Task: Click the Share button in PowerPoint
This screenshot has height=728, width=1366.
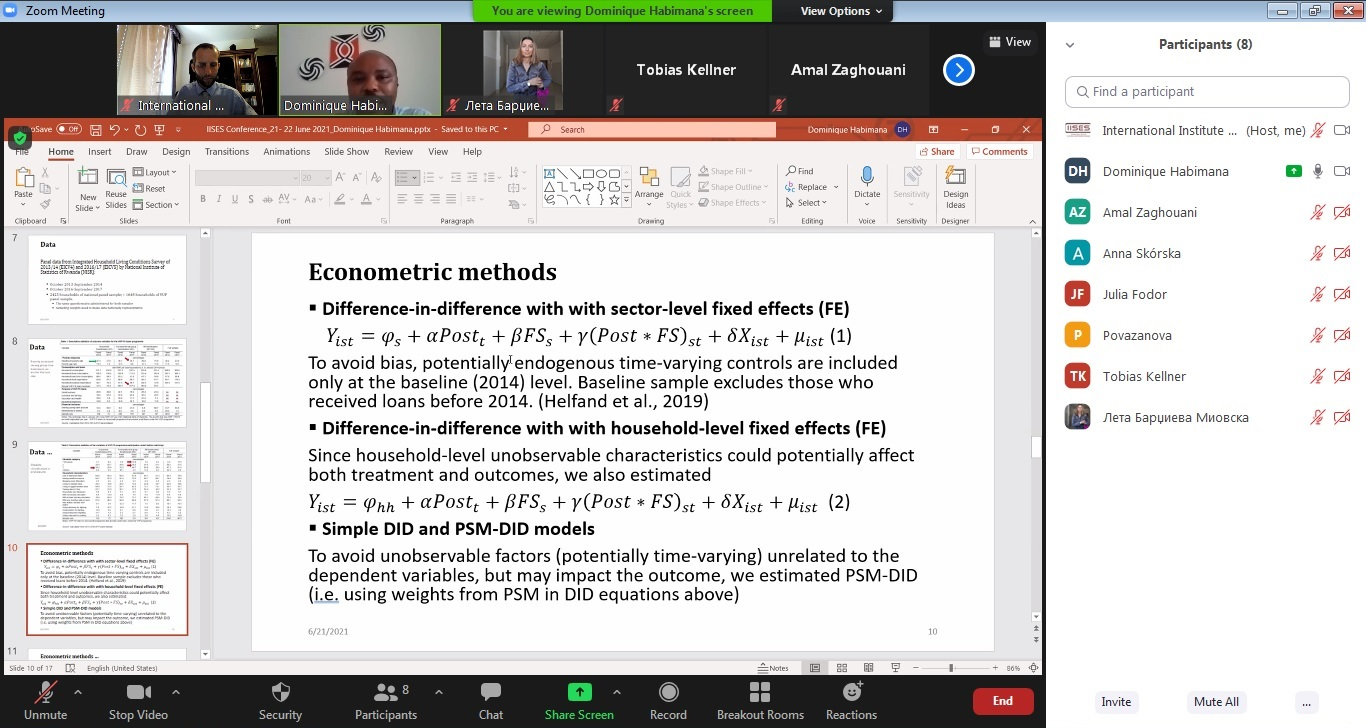Action: tap(936, 152)
